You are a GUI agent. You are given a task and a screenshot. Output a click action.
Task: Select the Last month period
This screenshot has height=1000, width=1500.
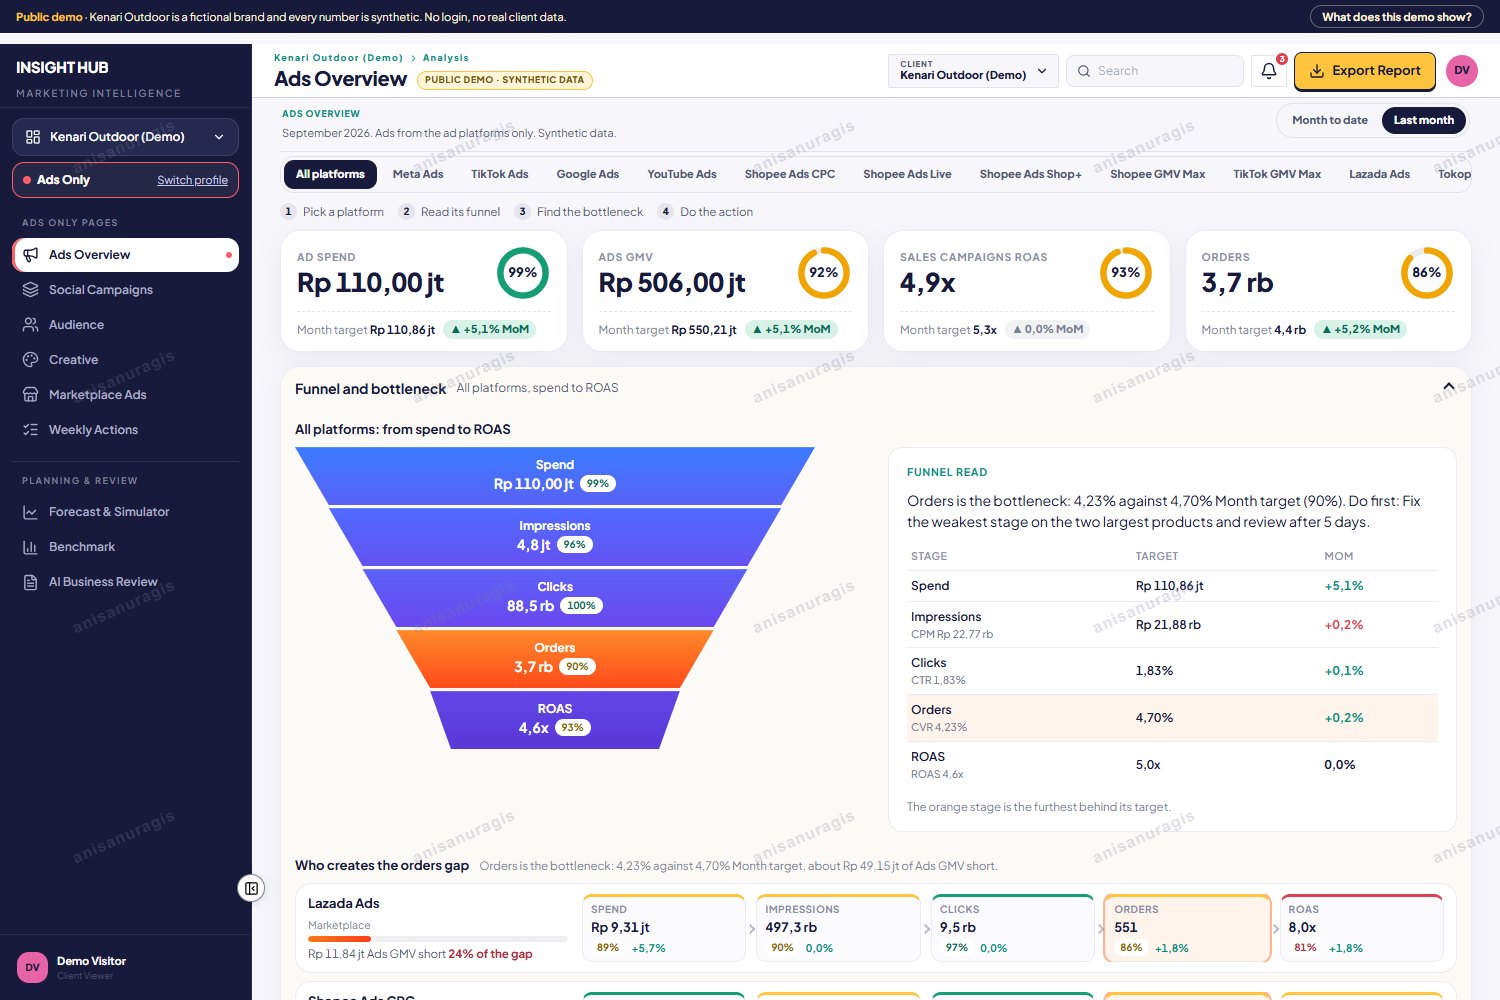click(1424, 120)
